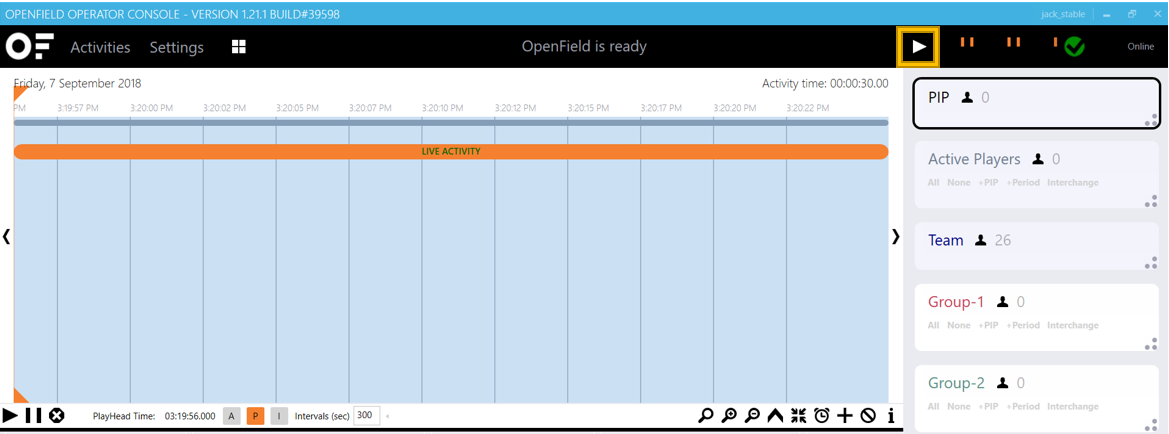
Task: Click the dots handle on Active Players card
Action: point(1151,201)
